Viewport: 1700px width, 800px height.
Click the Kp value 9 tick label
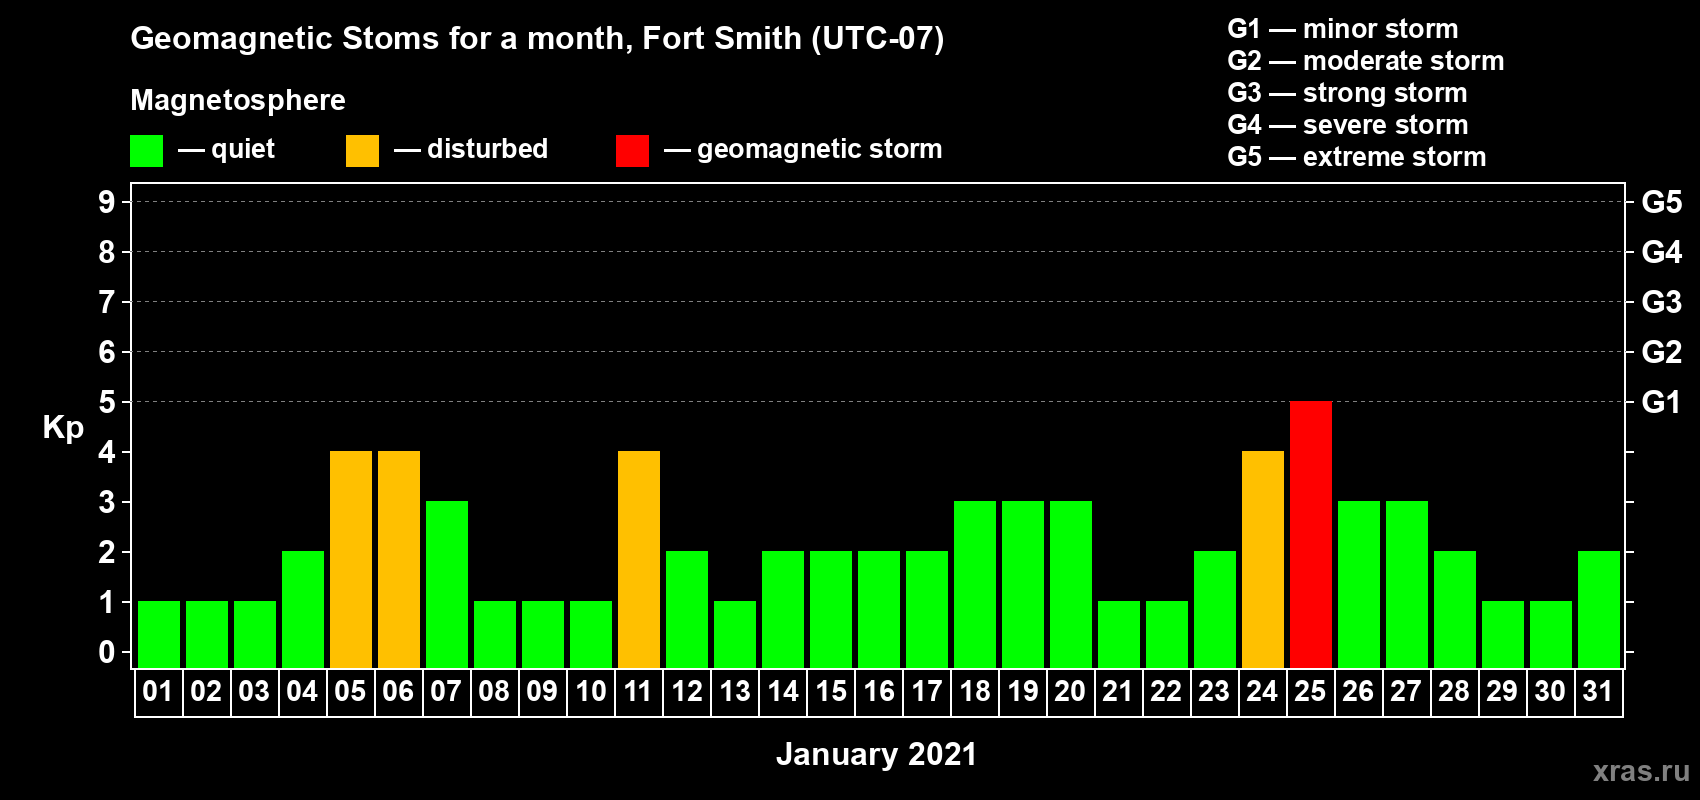tap(107, 202)
